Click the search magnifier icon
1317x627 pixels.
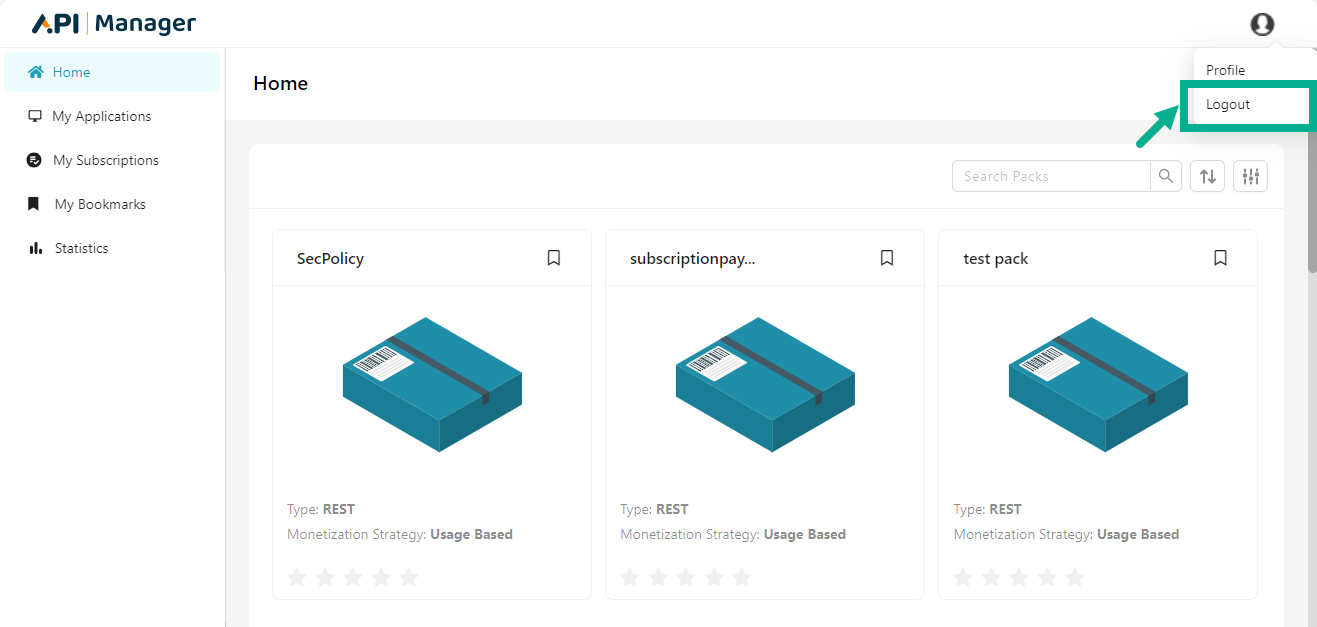click(1166, 176)
